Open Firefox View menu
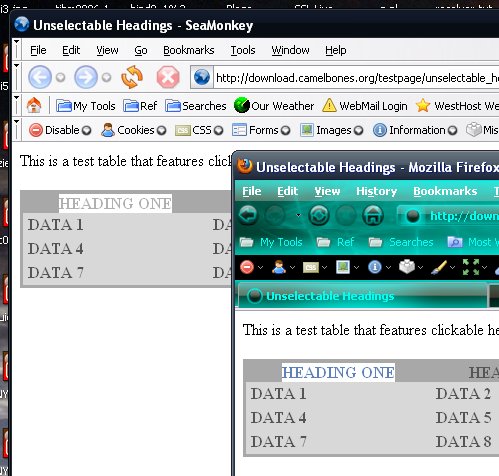499x476 pixels. [x=327, y=191]
